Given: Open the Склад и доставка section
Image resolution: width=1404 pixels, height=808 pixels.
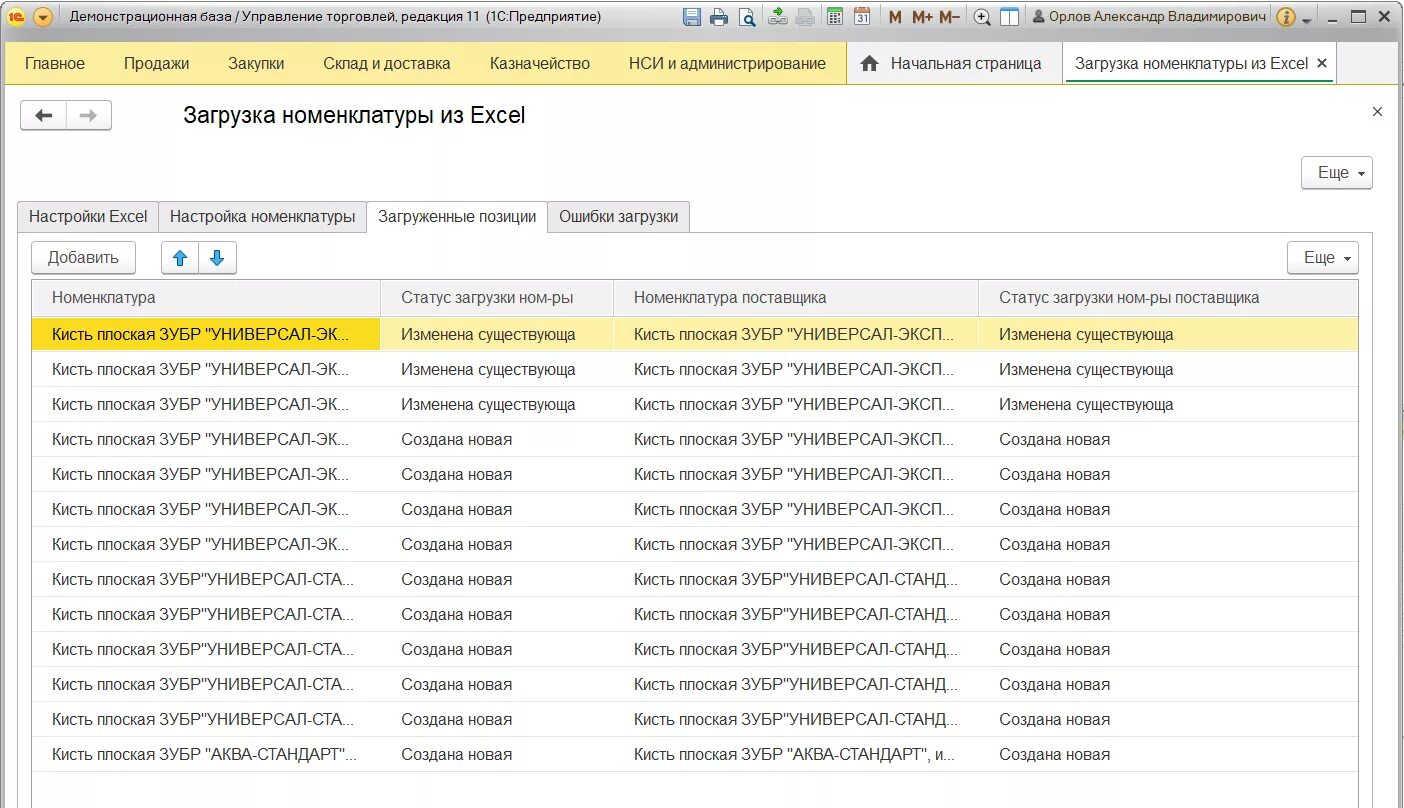Looking at the screenshot, I should [x=387, y=63].
